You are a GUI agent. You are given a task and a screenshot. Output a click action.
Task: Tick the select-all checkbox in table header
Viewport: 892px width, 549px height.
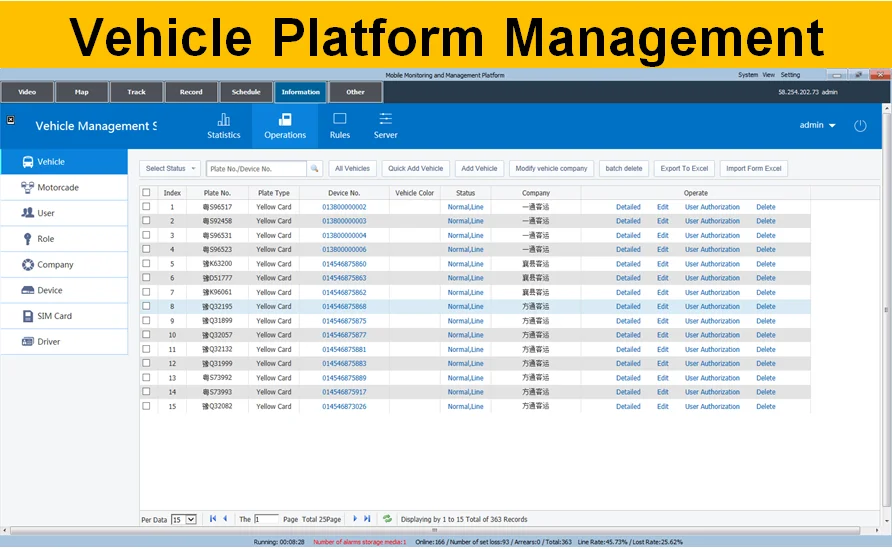click(146, 193)
